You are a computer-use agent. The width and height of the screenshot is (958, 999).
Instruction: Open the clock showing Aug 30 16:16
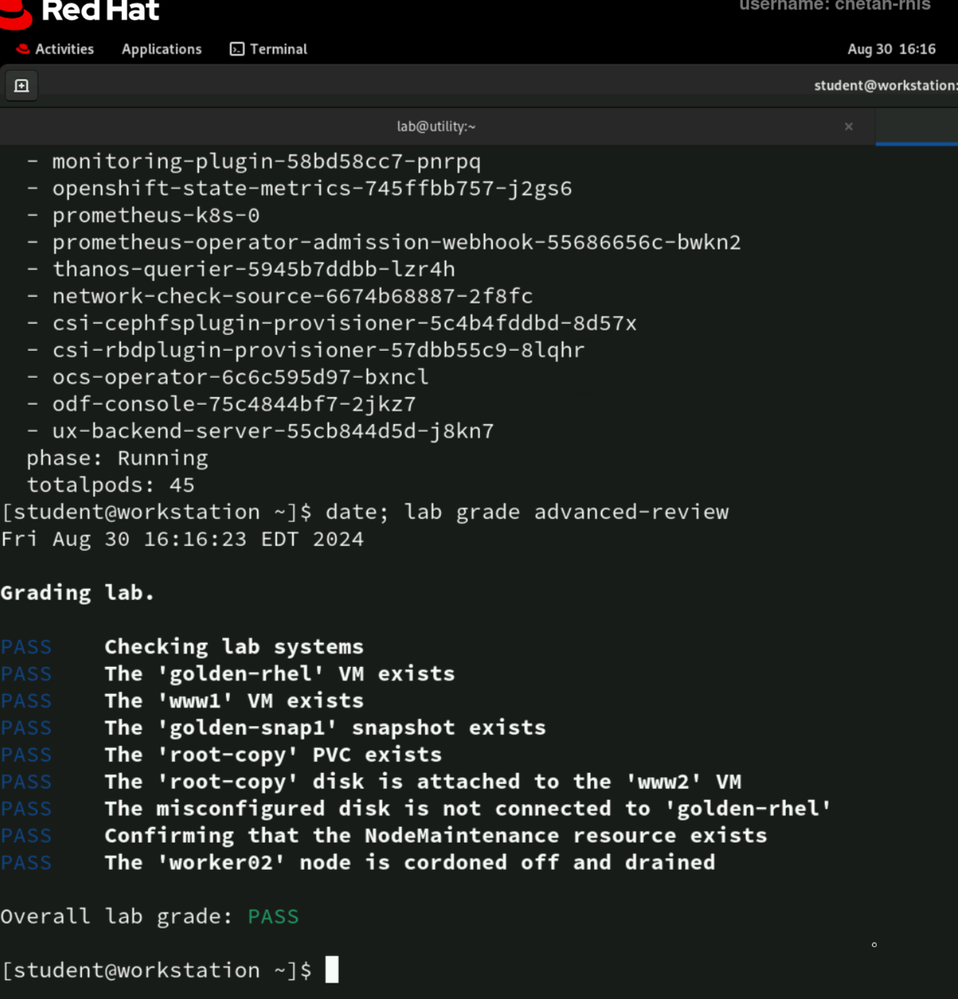pyautogui.click(x=891, y=49)
